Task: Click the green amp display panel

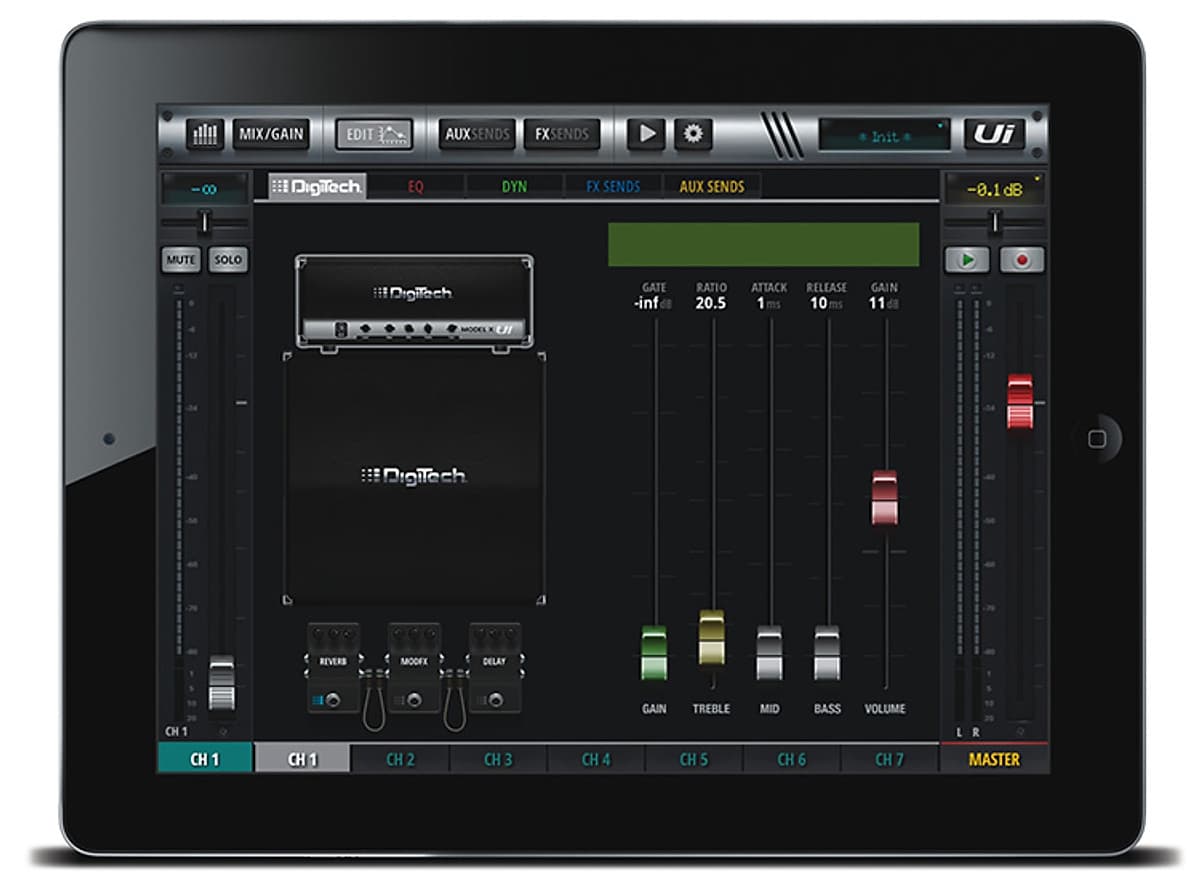Action: coord(764,244)
